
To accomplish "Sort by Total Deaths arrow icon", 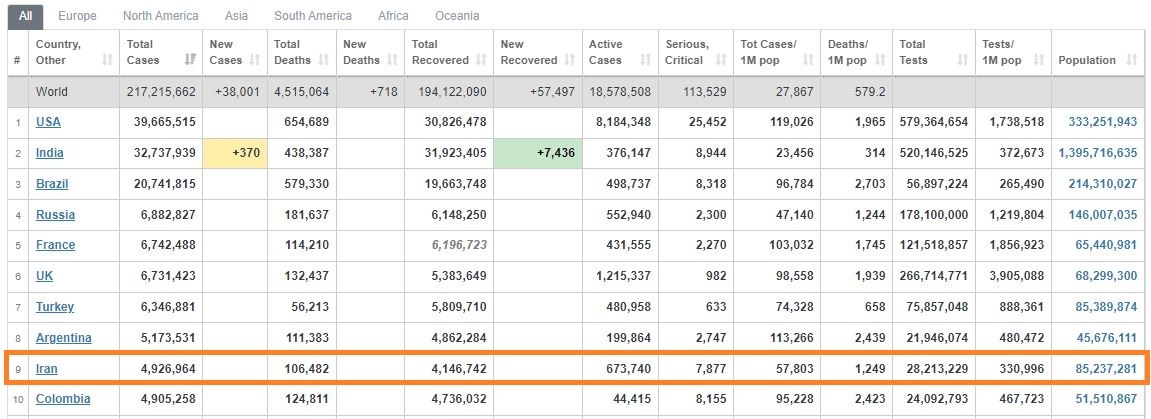I will click(x=324, y=60).
